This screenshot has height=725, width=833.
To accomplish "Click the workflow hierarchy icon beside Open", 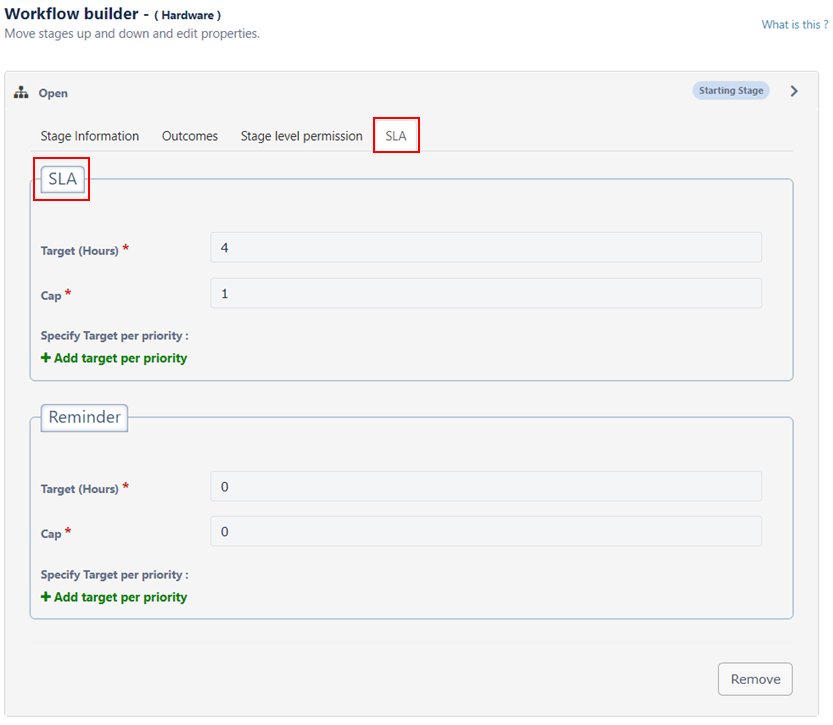I will tap(21, 92).
